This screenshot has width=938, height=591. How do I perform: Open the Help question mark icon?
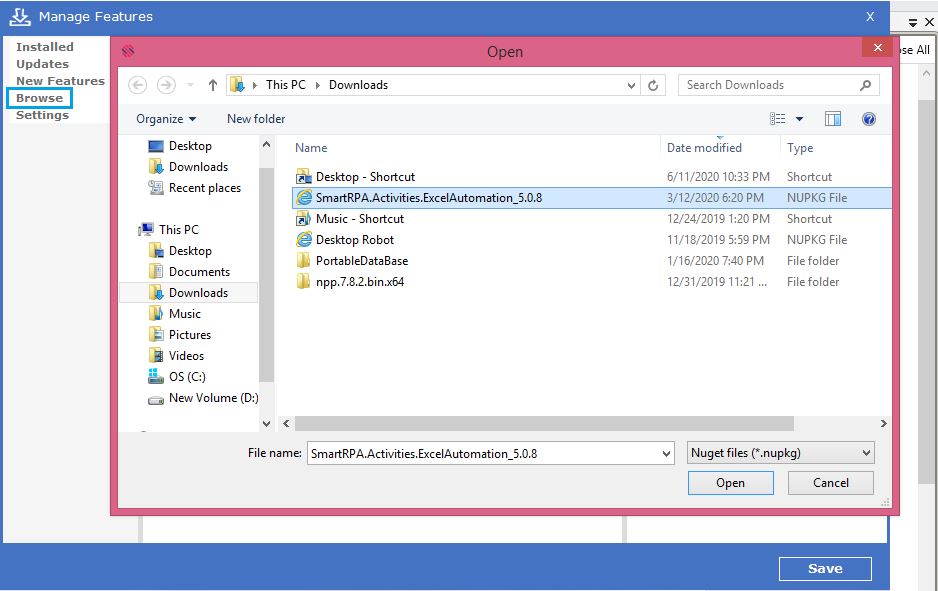click(868, 119)
